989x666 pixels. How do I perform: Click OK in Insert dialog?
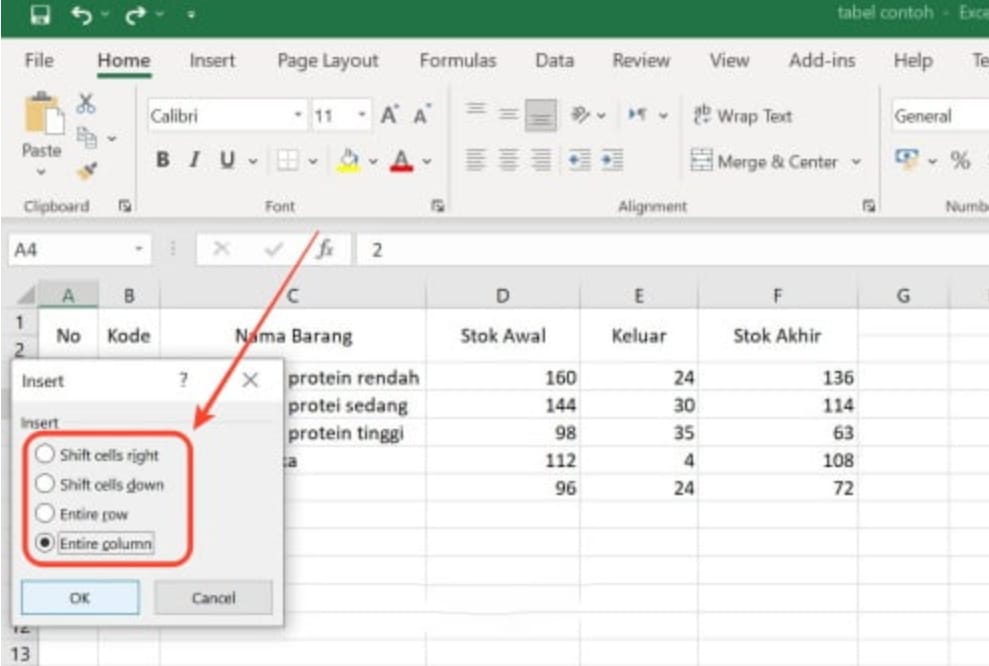point(80,598)
